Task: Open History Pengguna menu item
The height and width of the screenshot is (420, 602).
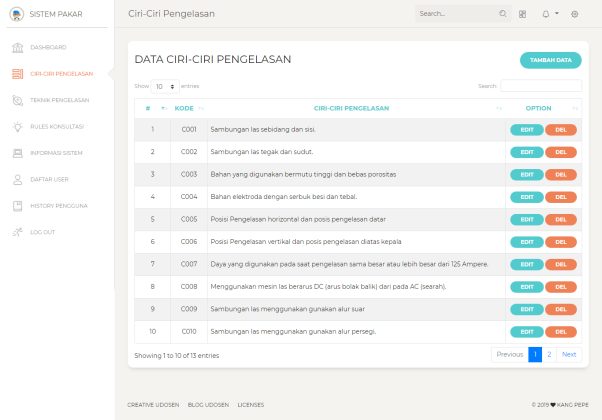Action: (x=59, y=206)
